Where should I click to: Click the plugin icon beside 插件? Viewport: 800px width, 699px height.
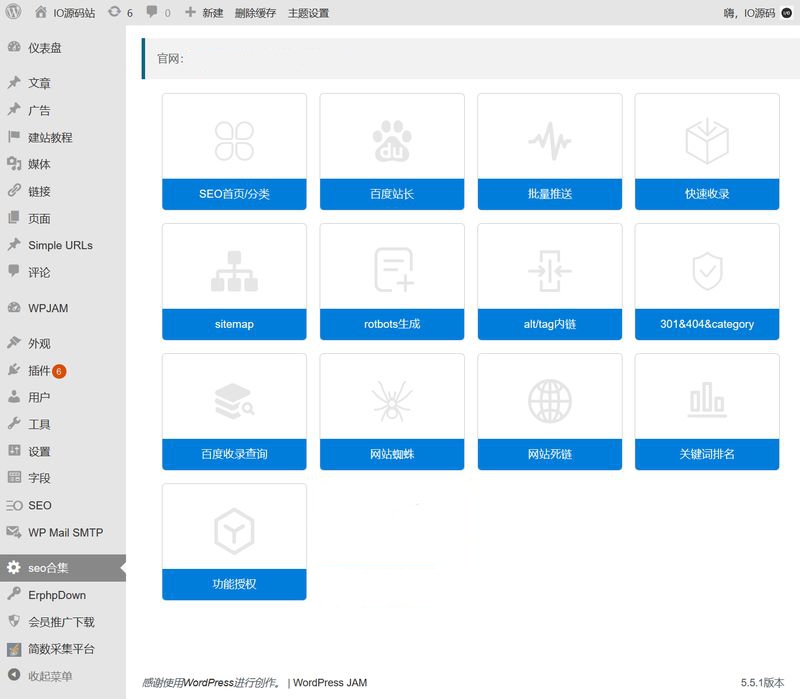(14, 370)
